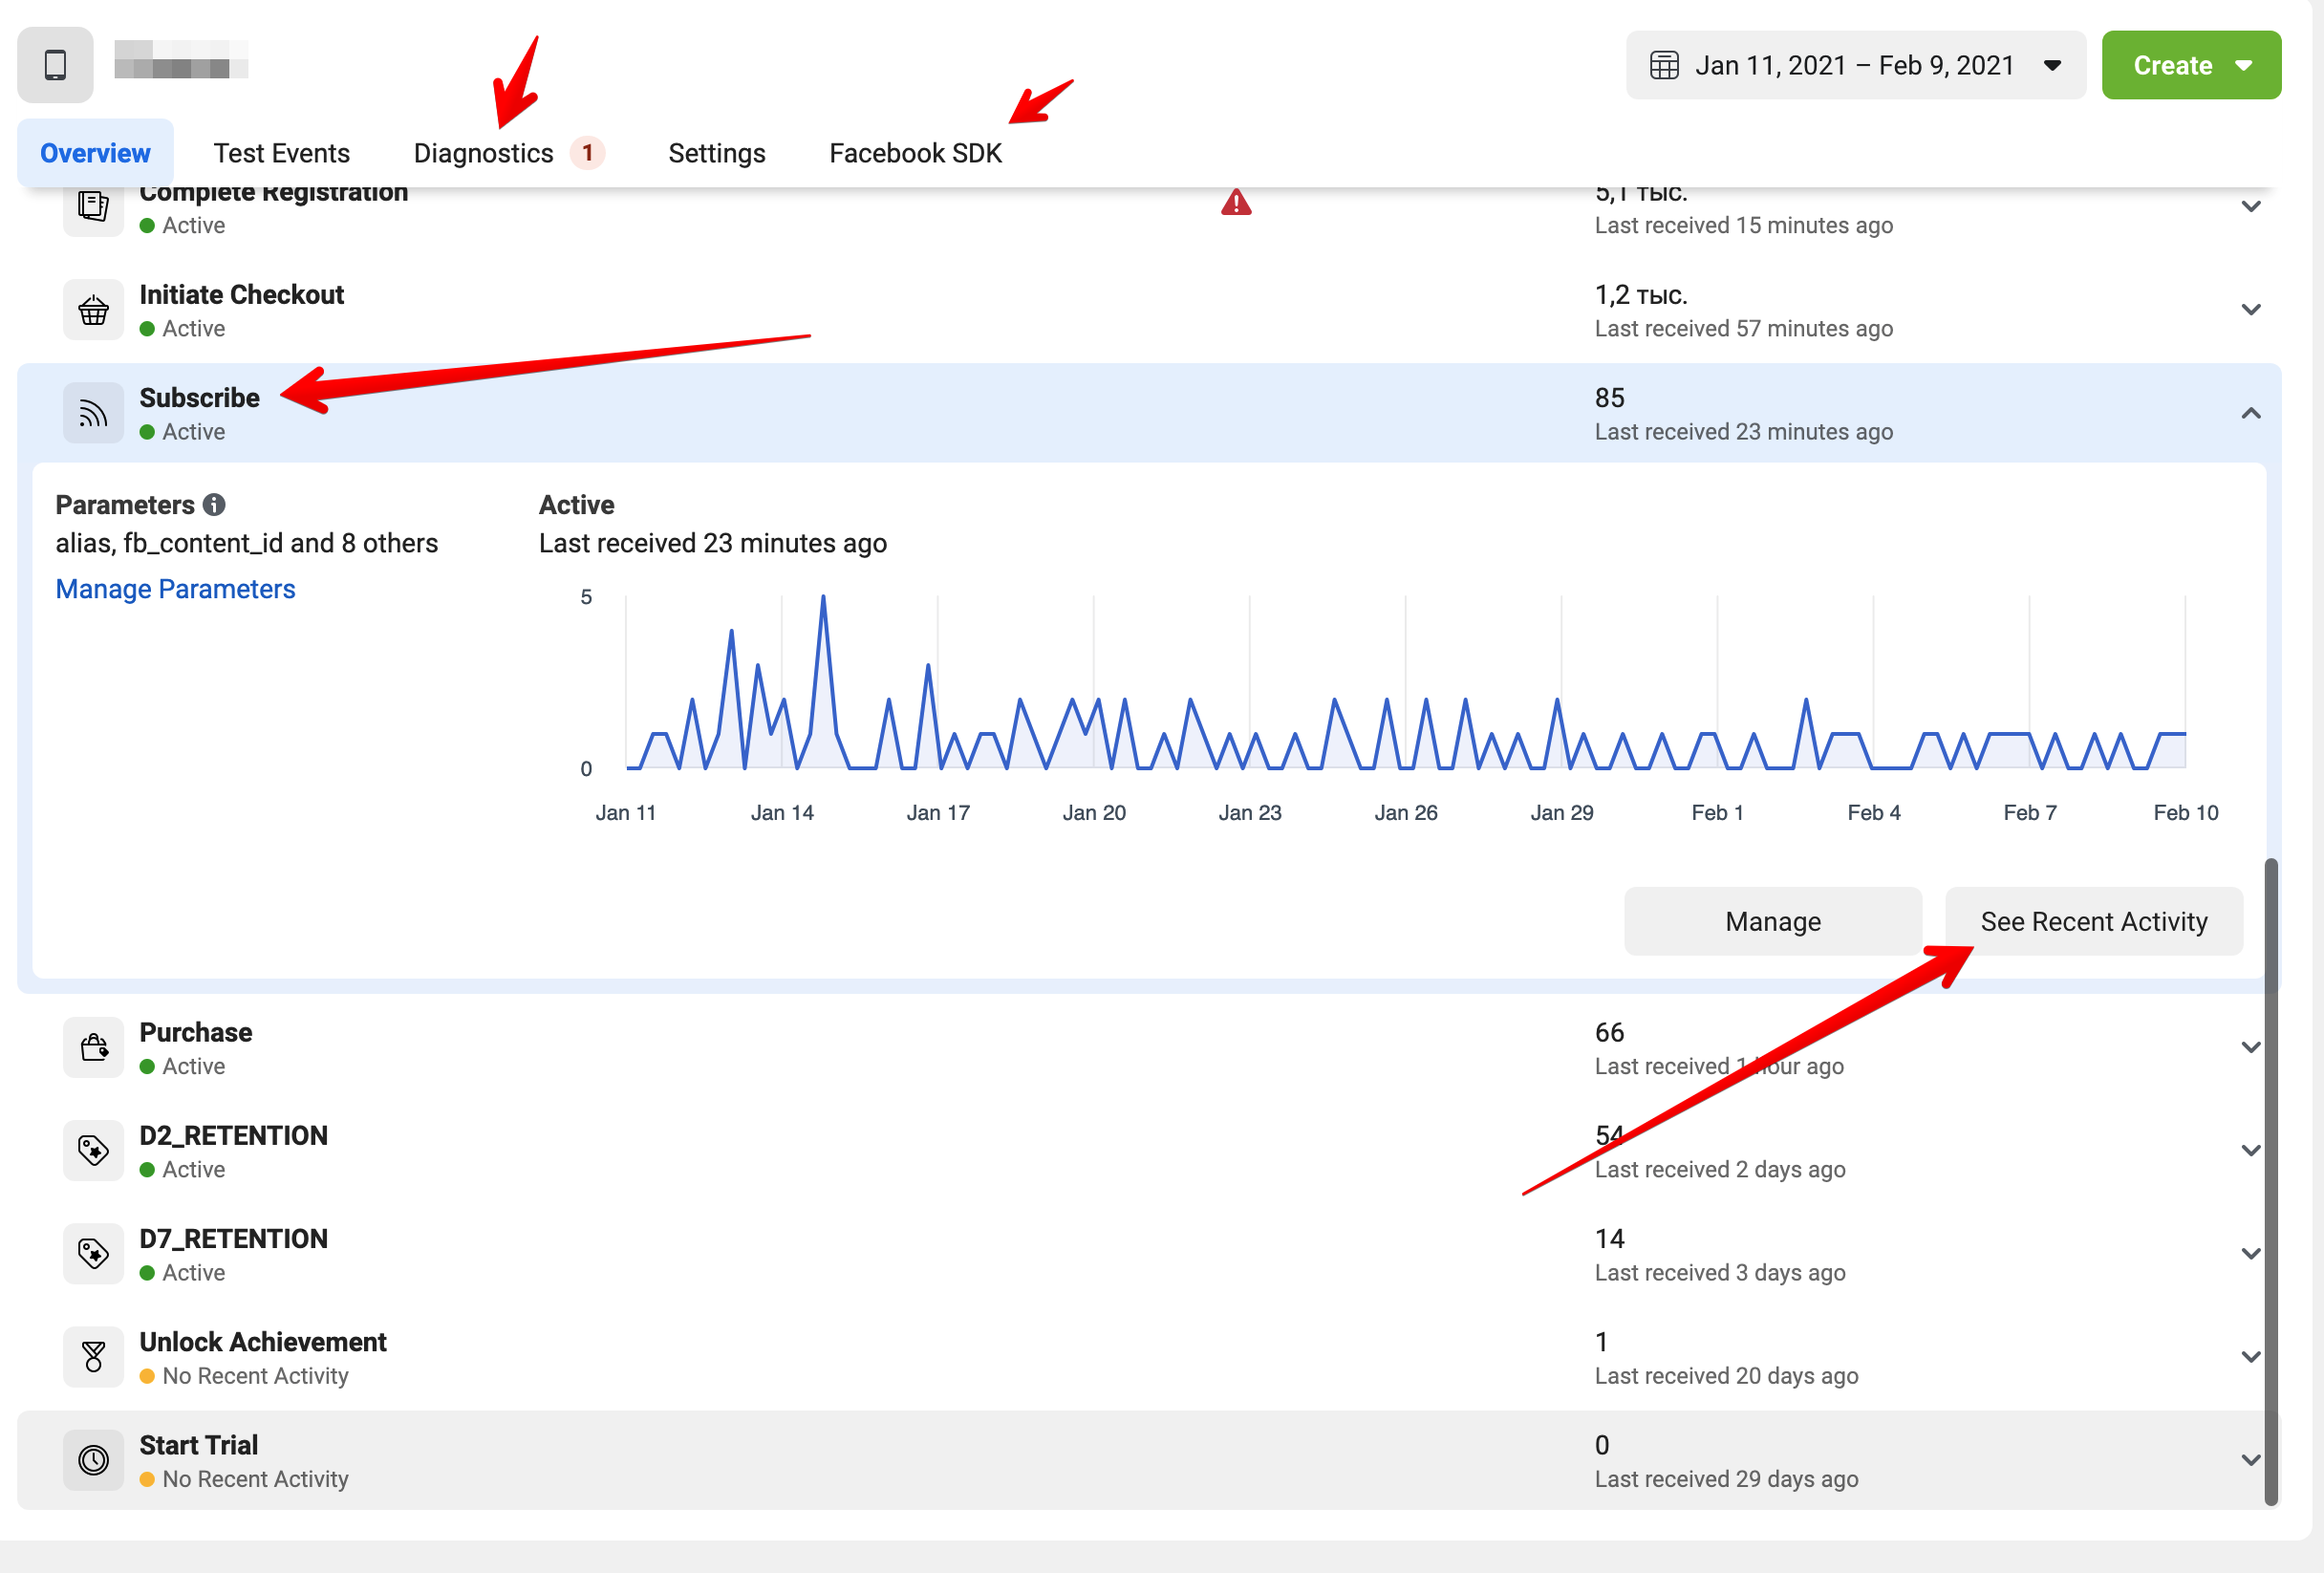Collapse the Subscribe event row
Image resolution: width=2324 pixels, height=1573 pixels.
pyautogui.click(x=2250, y=413)
